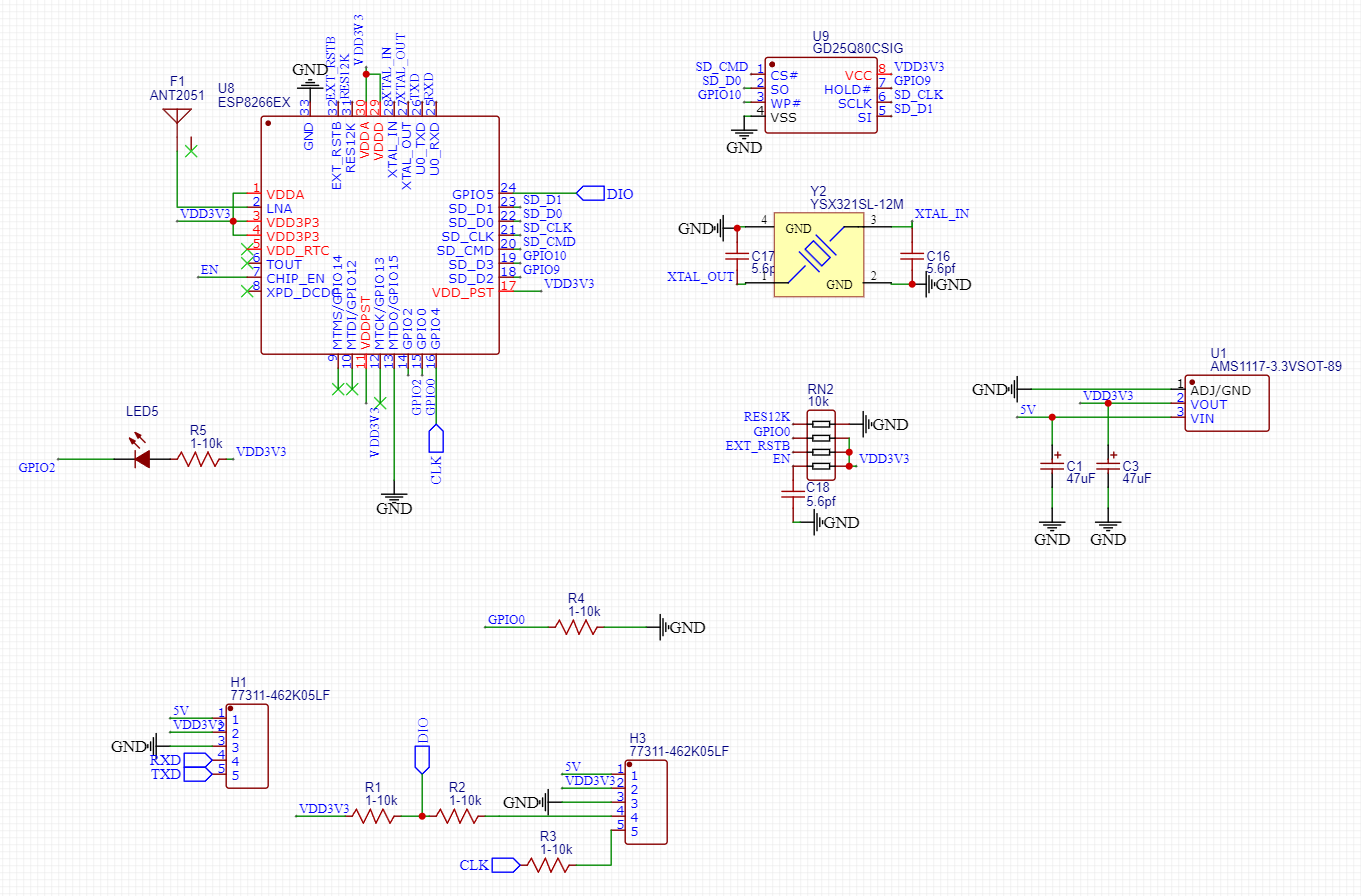Click the VDD3V3 label left of R1
This screenshot has width=1361, height=896.
[324, 808]
